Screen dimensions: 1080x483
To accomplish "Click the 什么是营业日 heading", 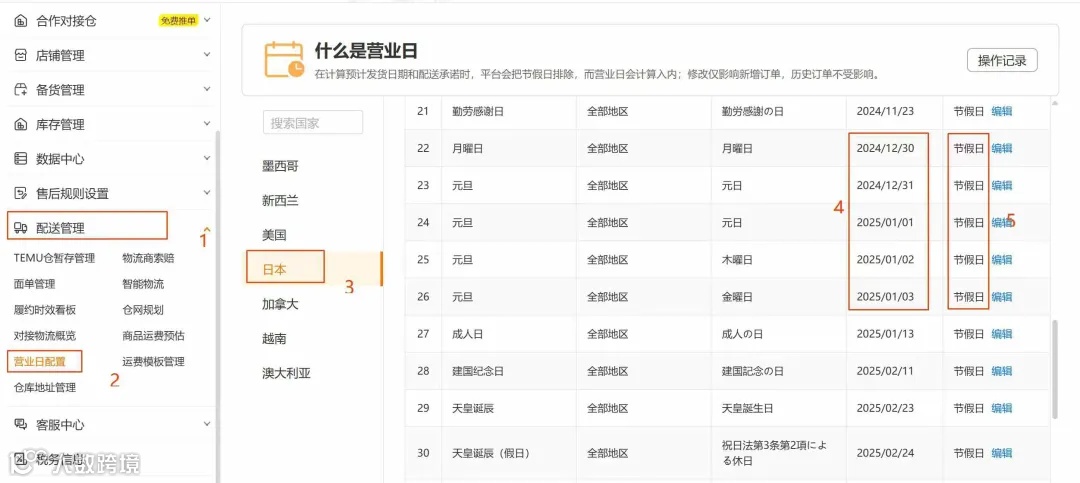I will (x=366, y=50).
